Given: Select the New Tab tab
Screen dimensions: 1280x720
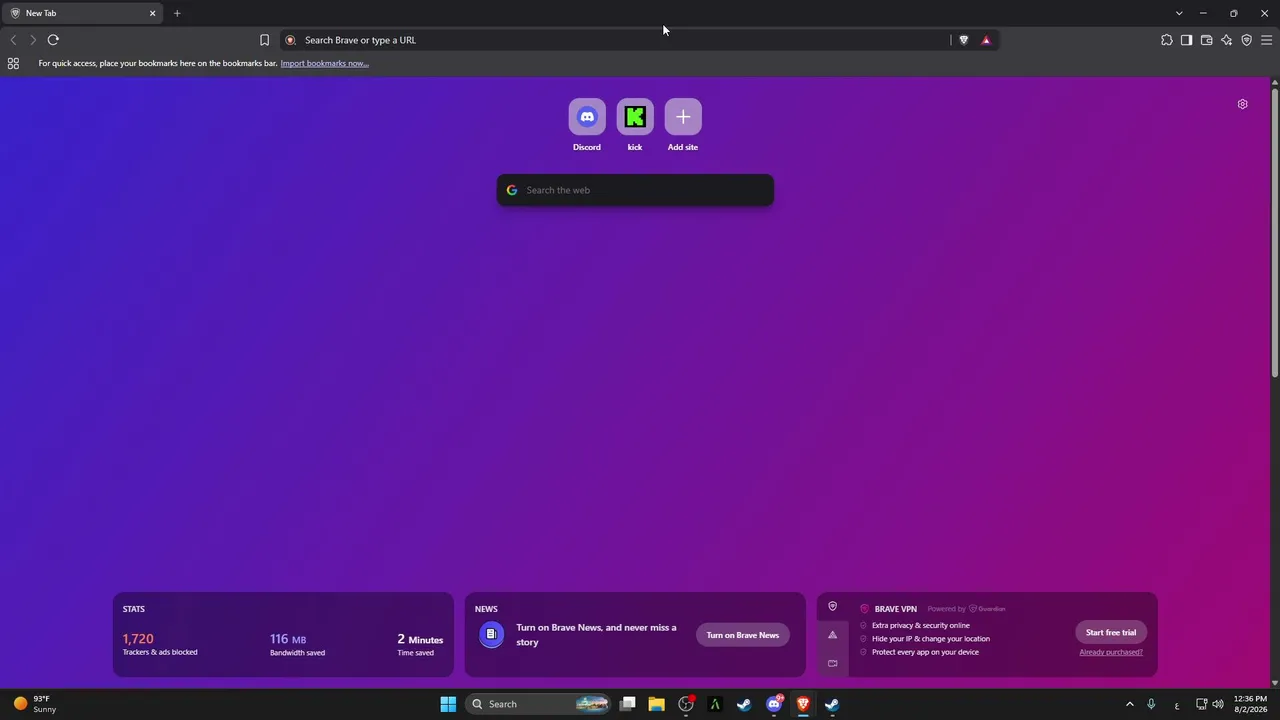Looking at the screenshot, I should point(82,13).
